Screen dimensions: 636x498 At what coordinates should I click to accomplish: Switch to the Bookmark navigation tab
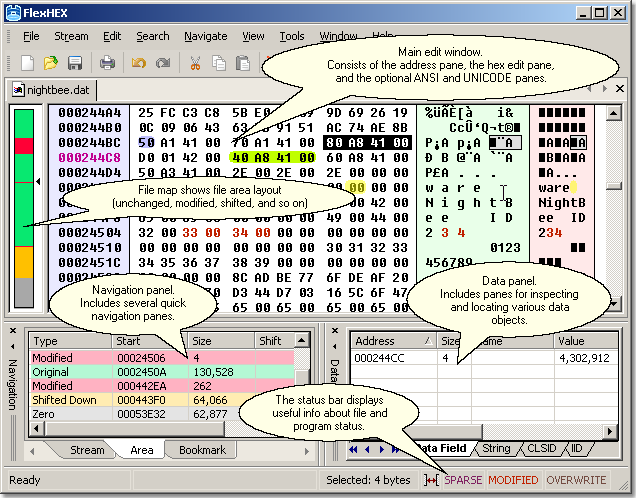tap(202, 450)
